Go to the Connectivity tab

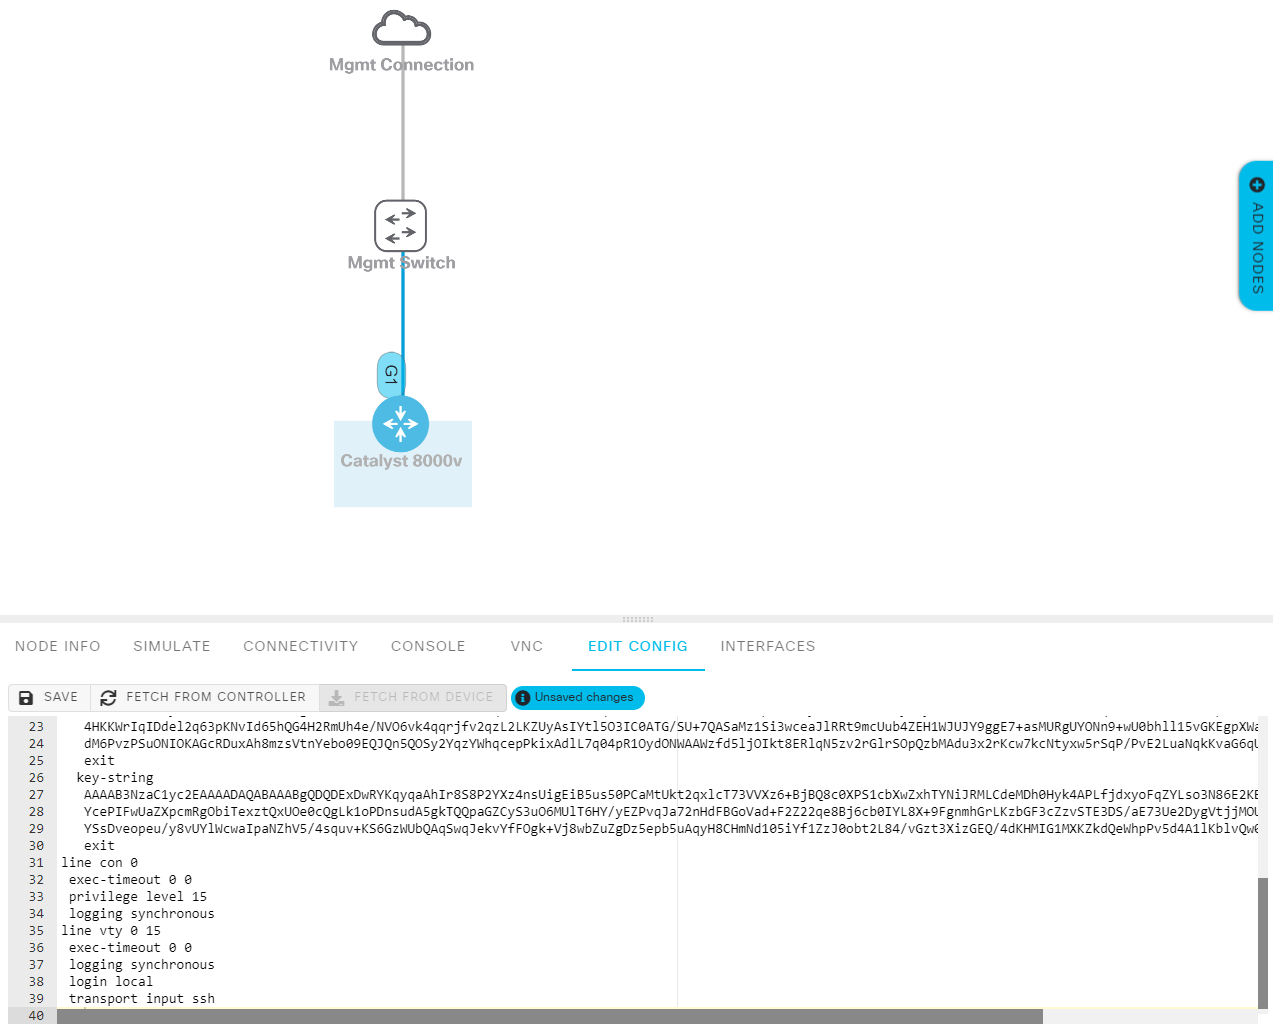tap(300, 646)
